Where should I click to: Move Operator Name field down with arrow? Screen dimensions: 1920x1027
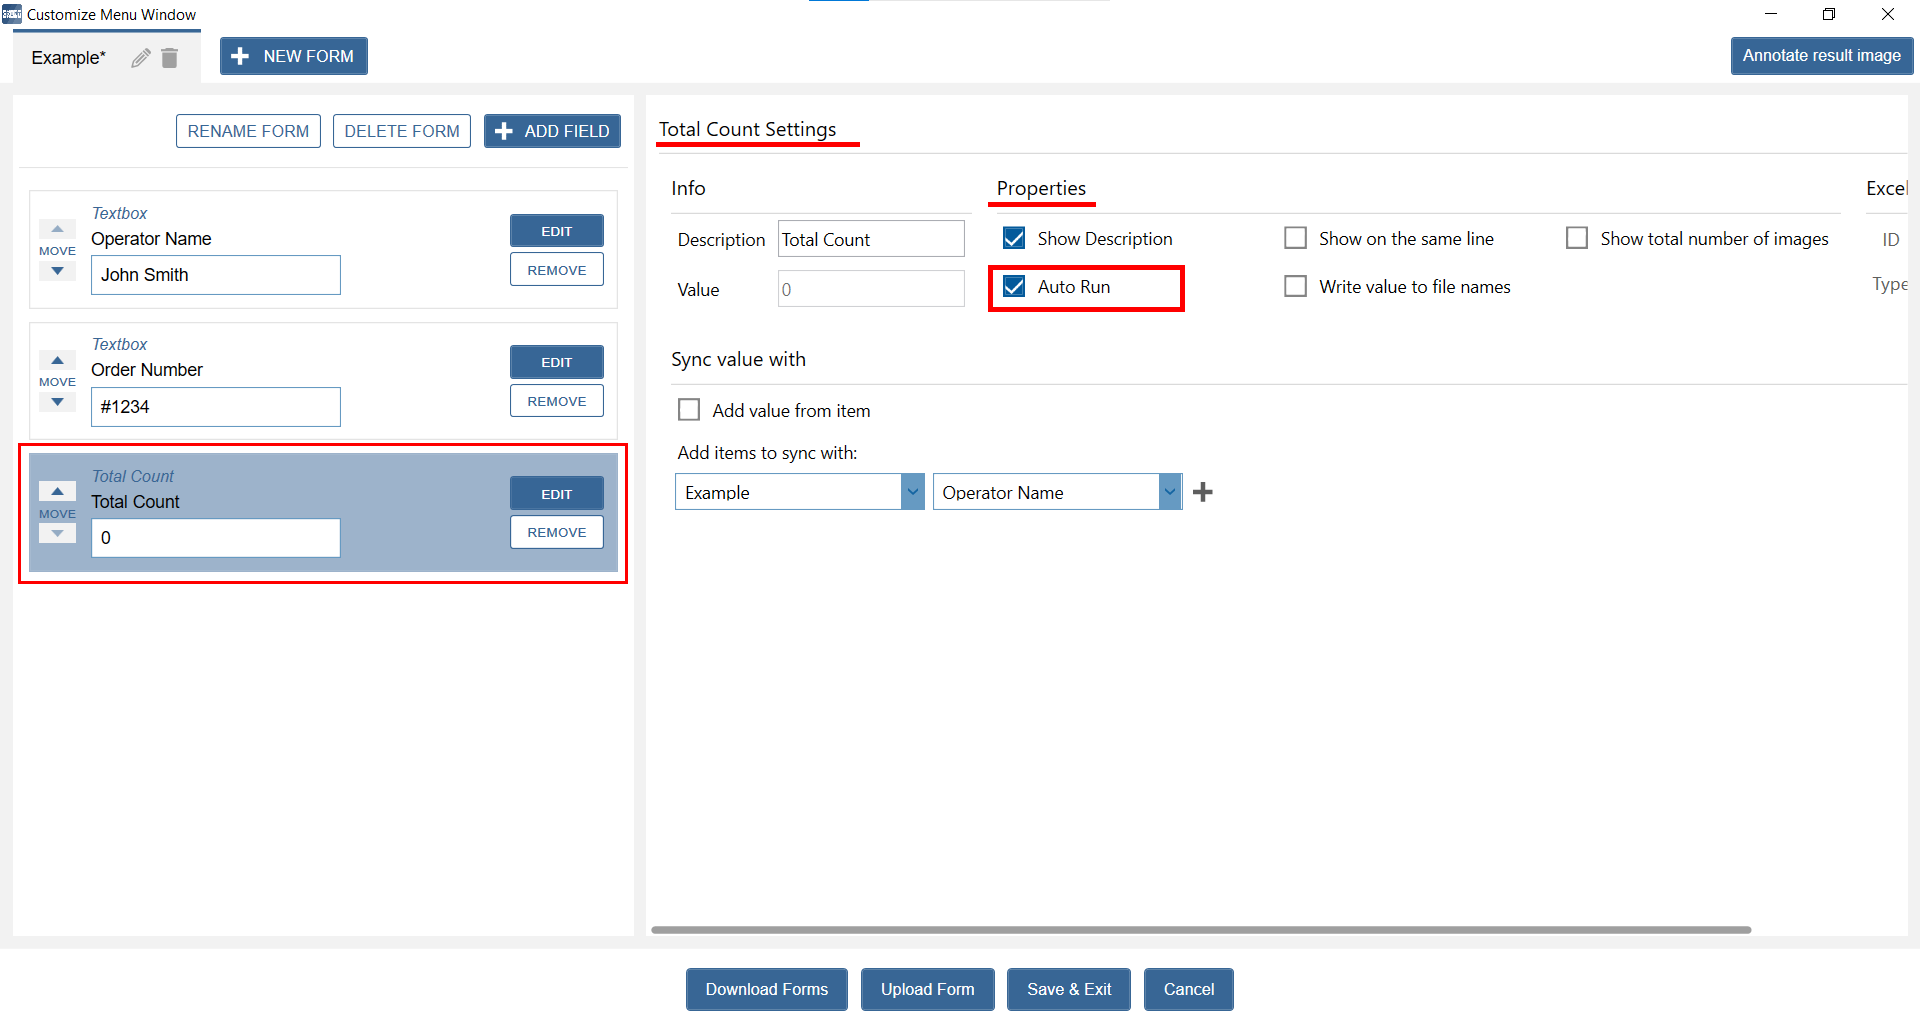57,271
